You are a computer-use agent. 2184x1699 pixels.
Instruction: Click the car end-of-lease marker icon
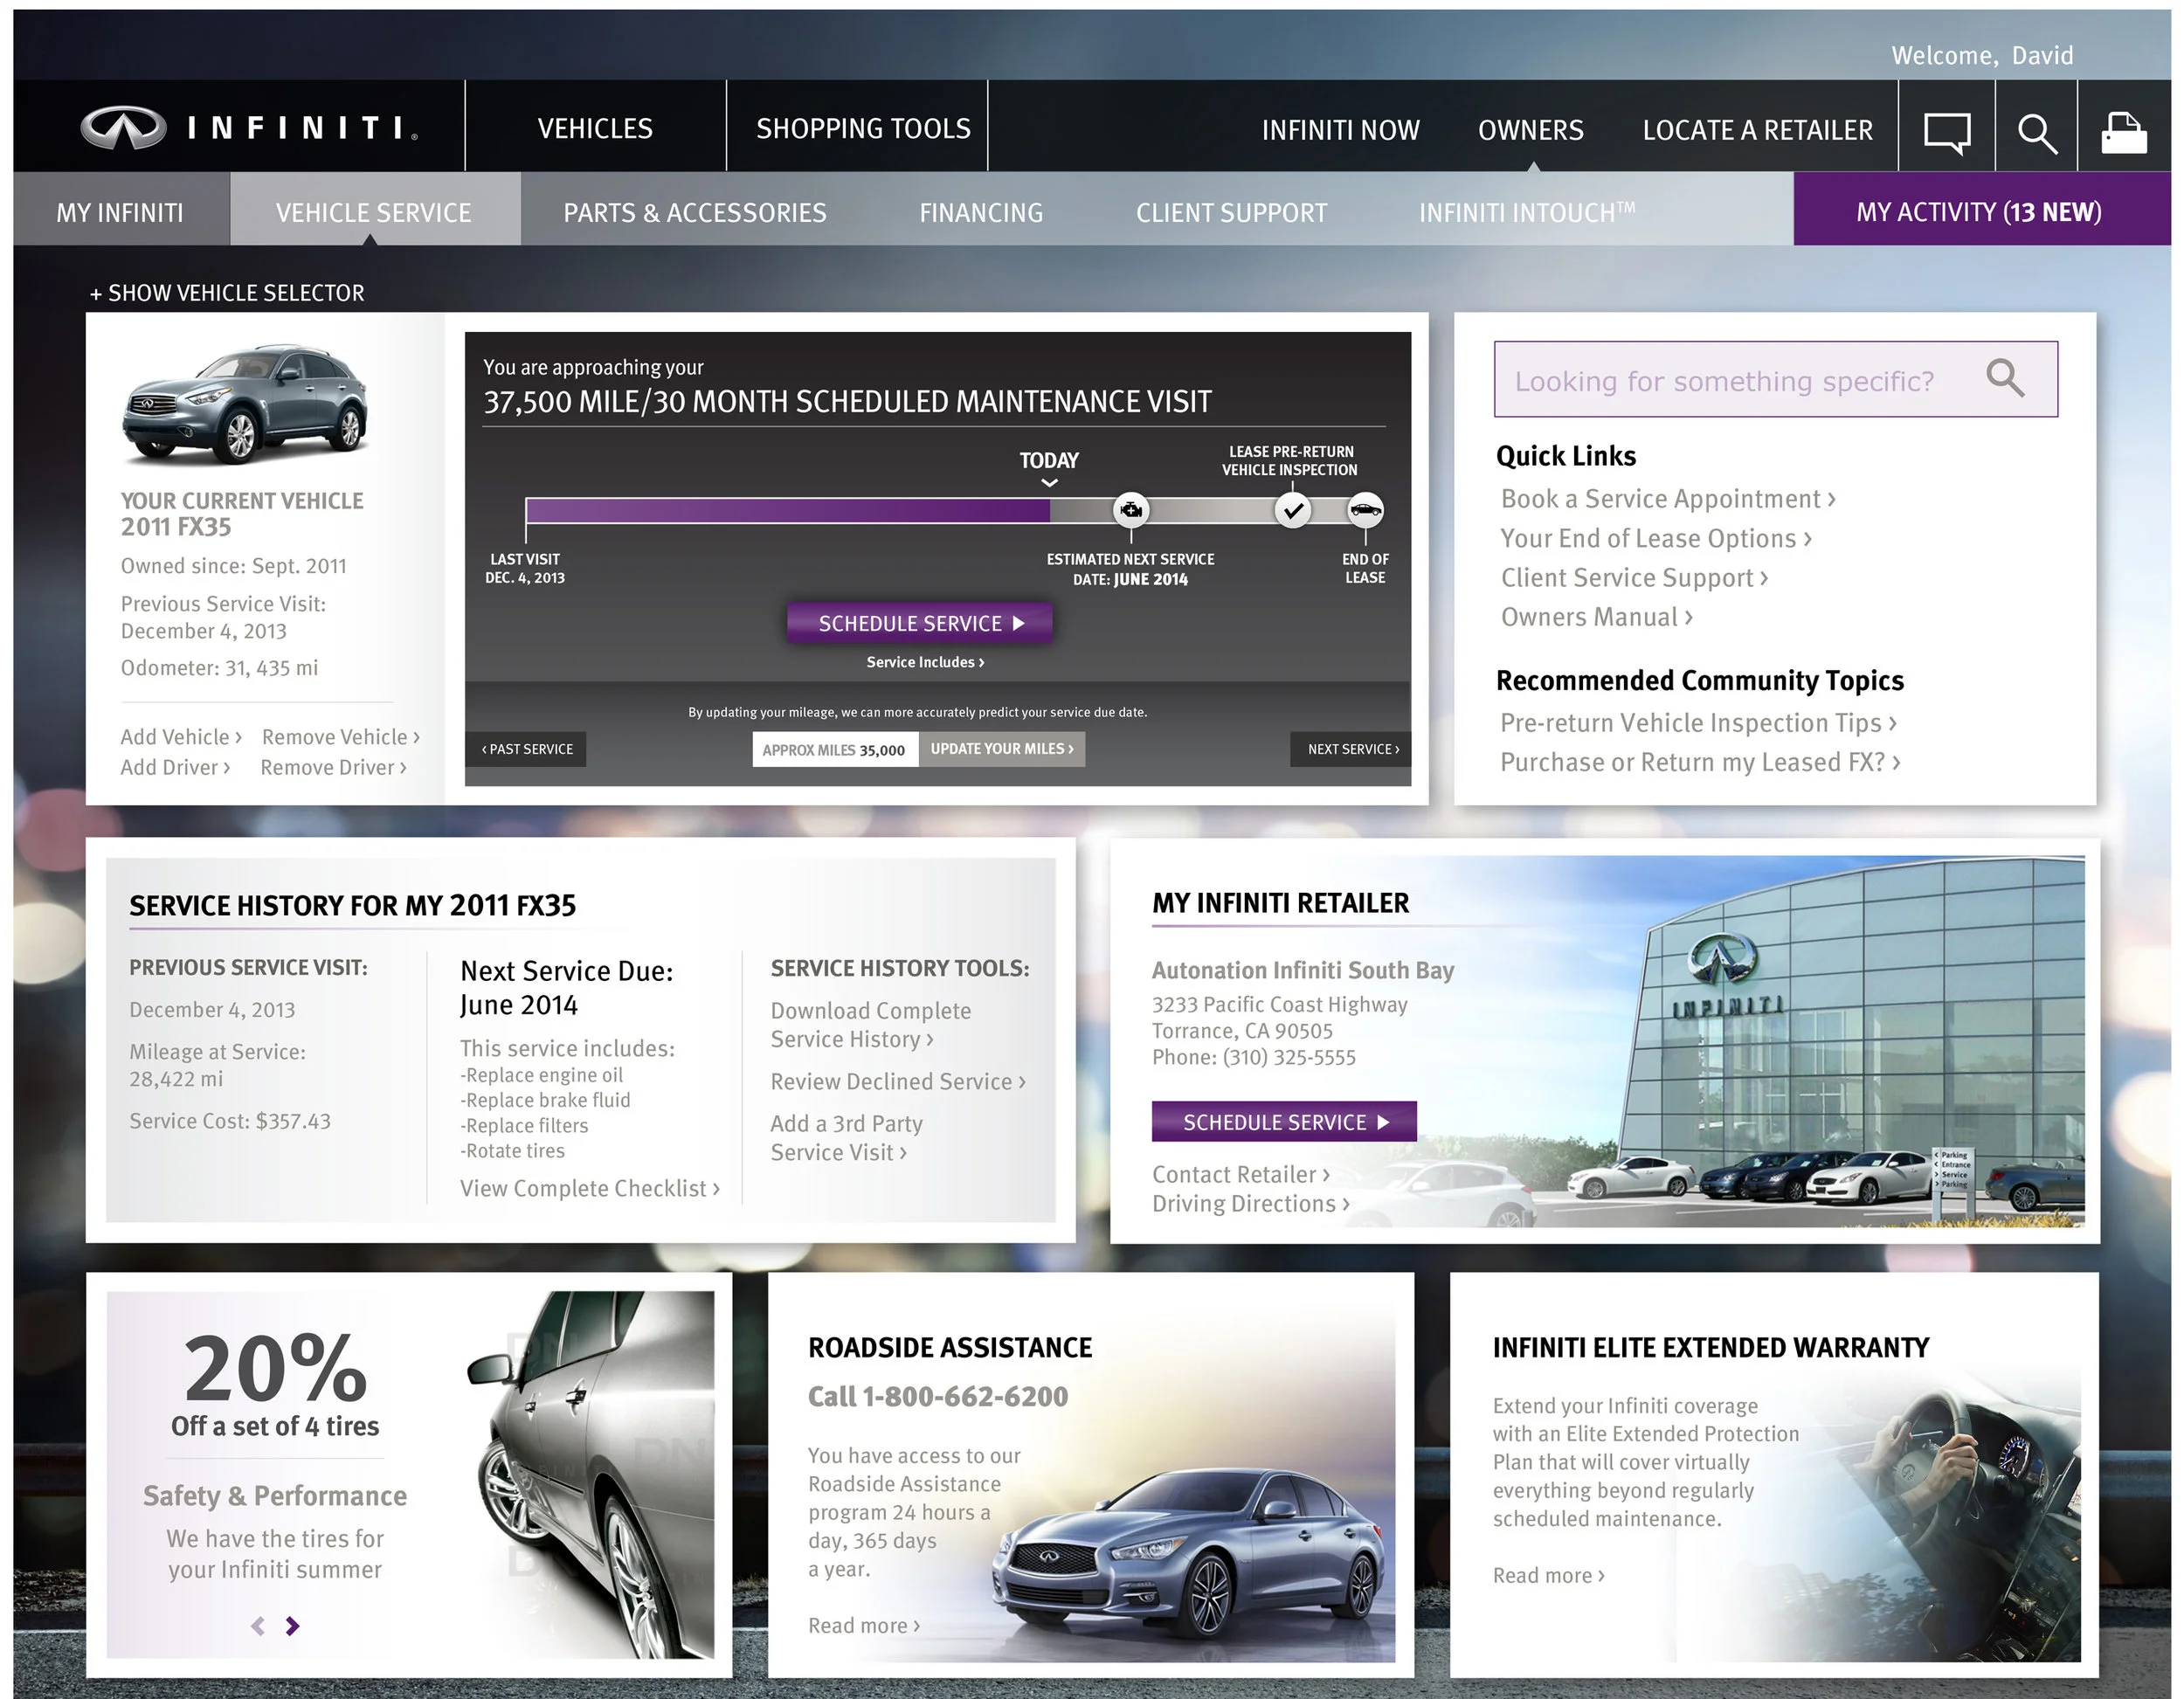coord(1365,511)
